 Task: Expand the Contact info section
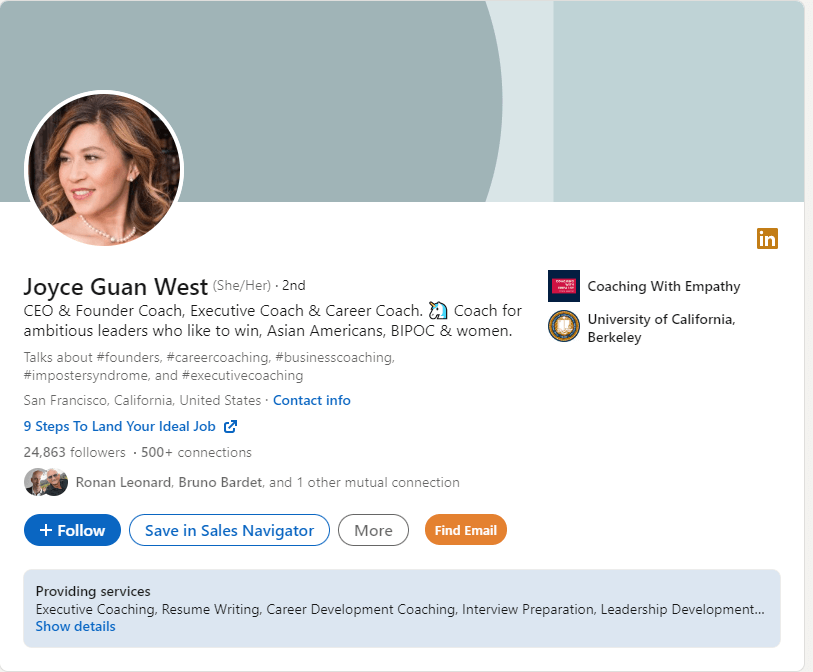click(x=311, y=400)
